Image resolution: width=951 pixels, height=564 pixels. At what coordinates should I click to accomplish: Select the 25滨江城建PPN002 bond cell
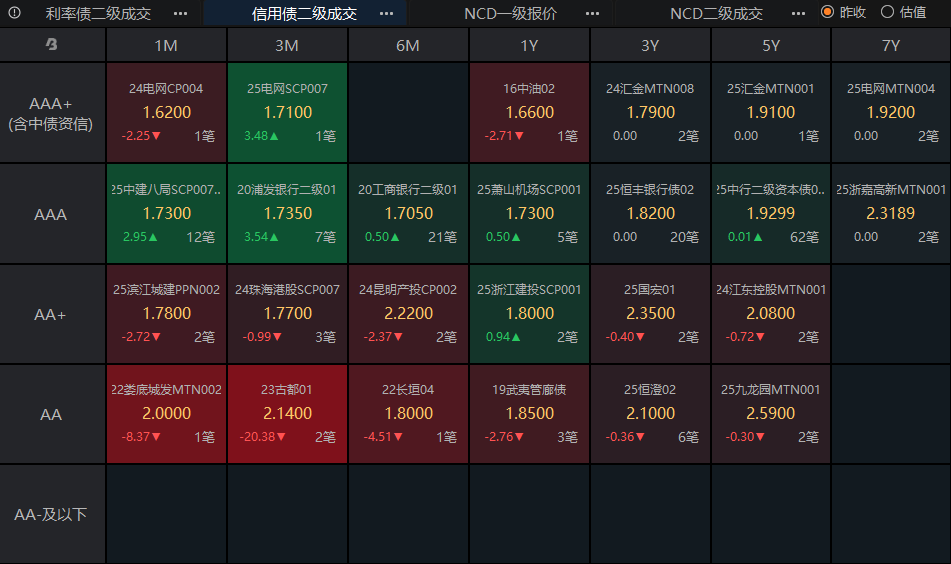click(166, 314)
